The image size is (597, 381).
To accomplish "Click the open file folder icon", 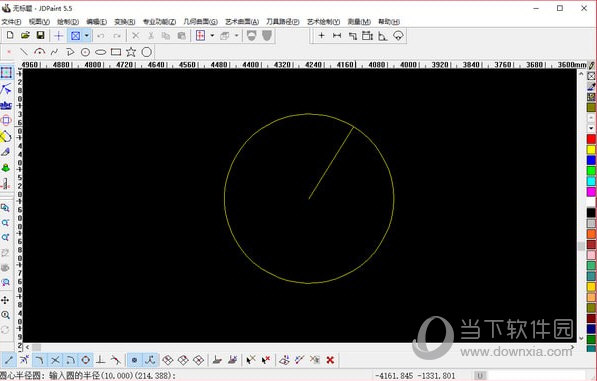I will [25, 35].
